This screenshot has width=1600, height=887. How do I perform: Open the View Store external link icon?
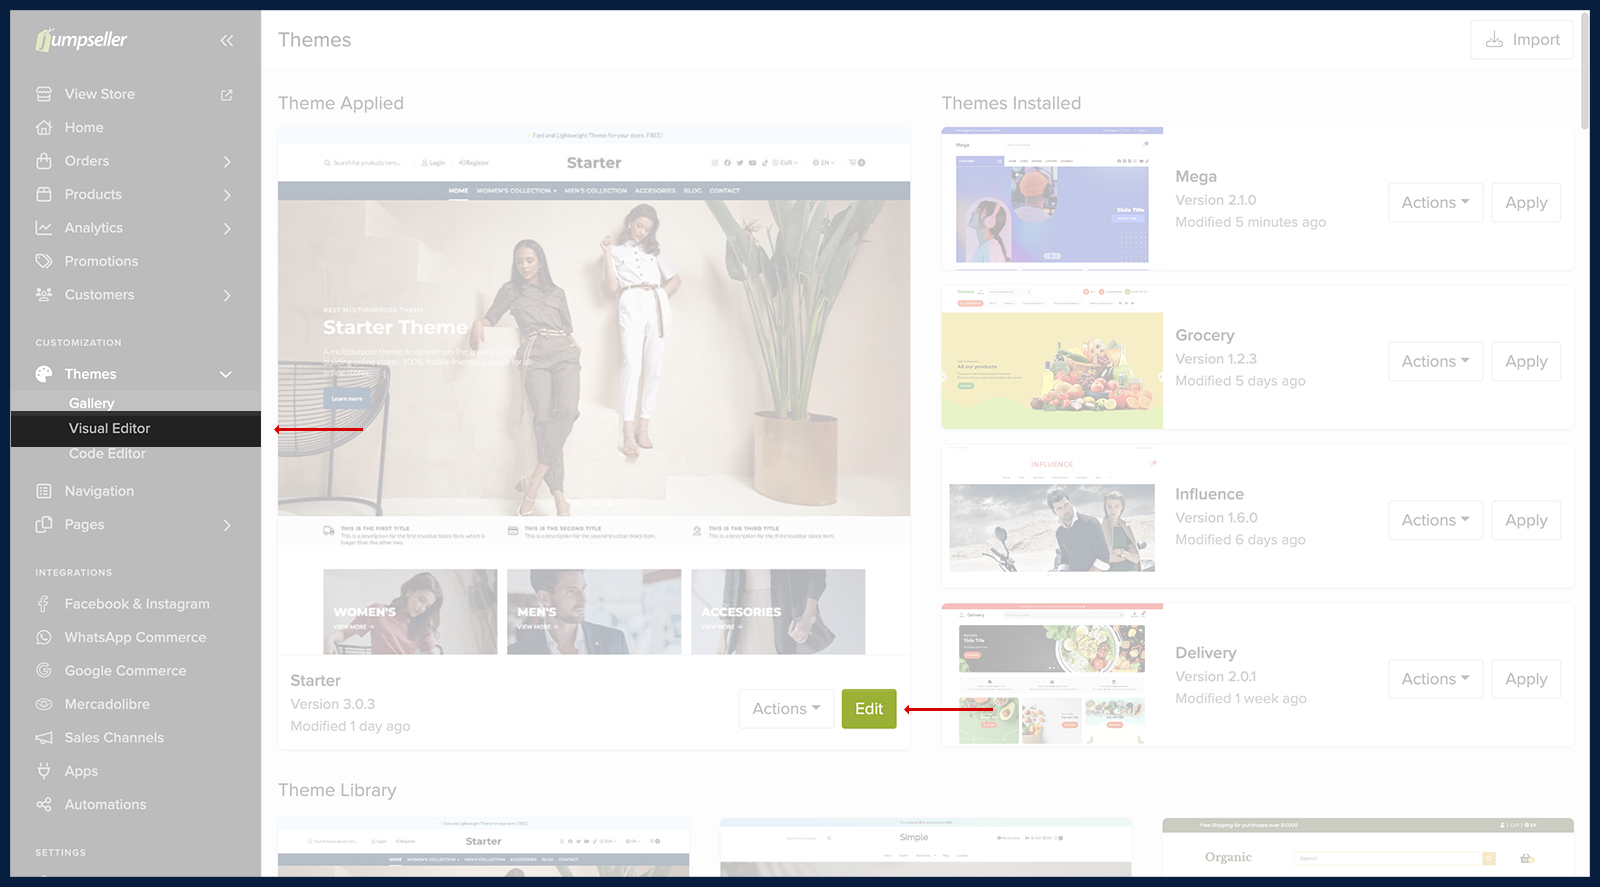[x=227, y=95]
